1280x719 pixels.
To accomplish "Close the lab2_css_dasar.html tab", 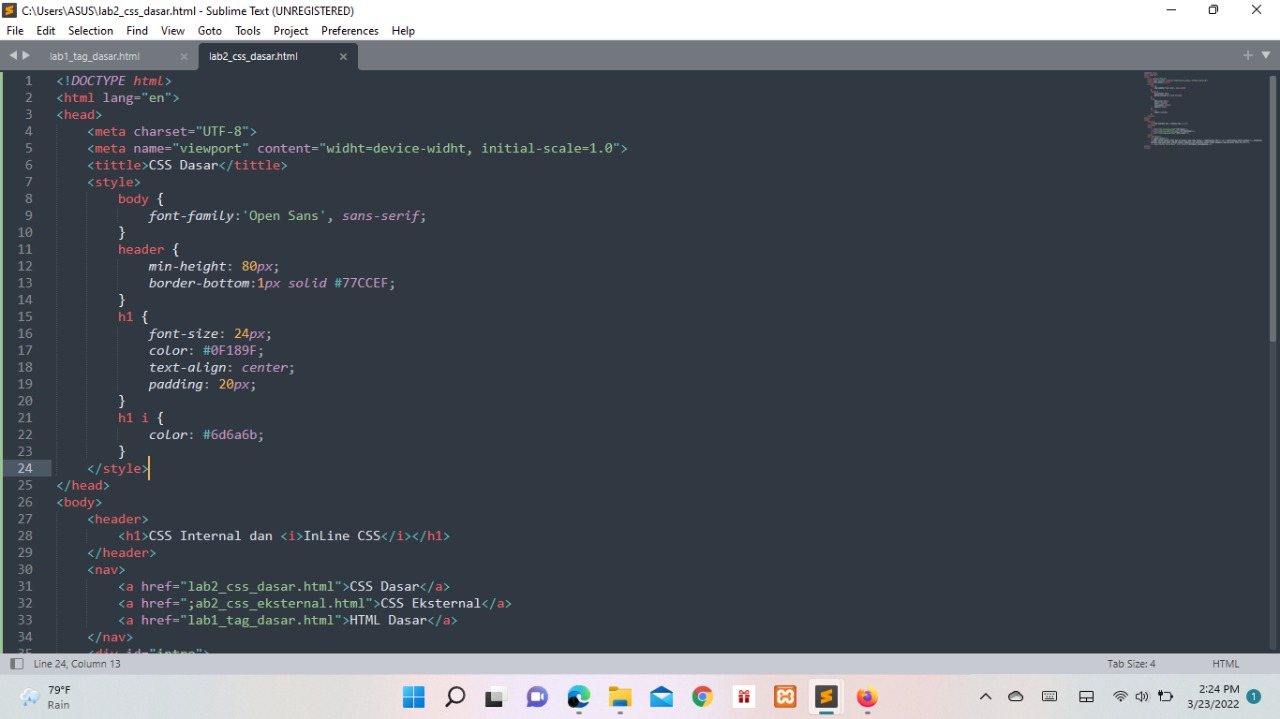I will click(343, 56).
